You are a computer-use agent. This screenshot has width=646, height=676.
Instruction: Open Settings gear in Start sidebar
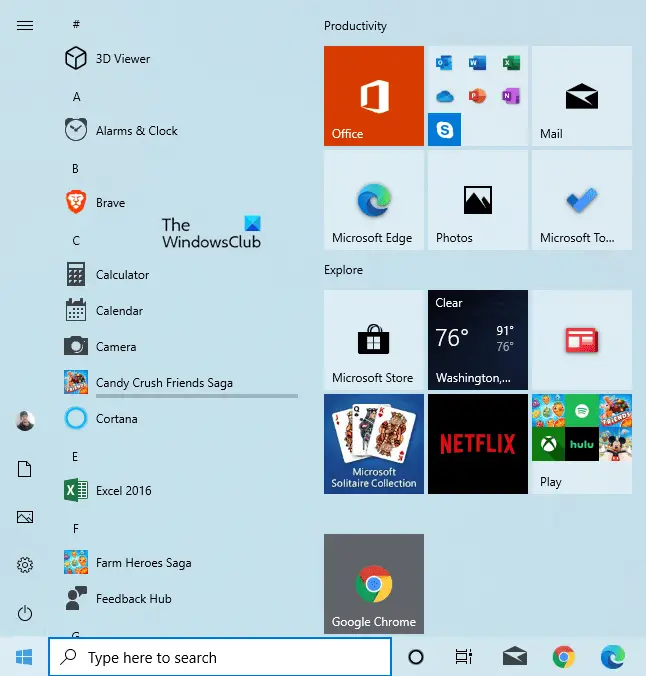click(25, 565)
